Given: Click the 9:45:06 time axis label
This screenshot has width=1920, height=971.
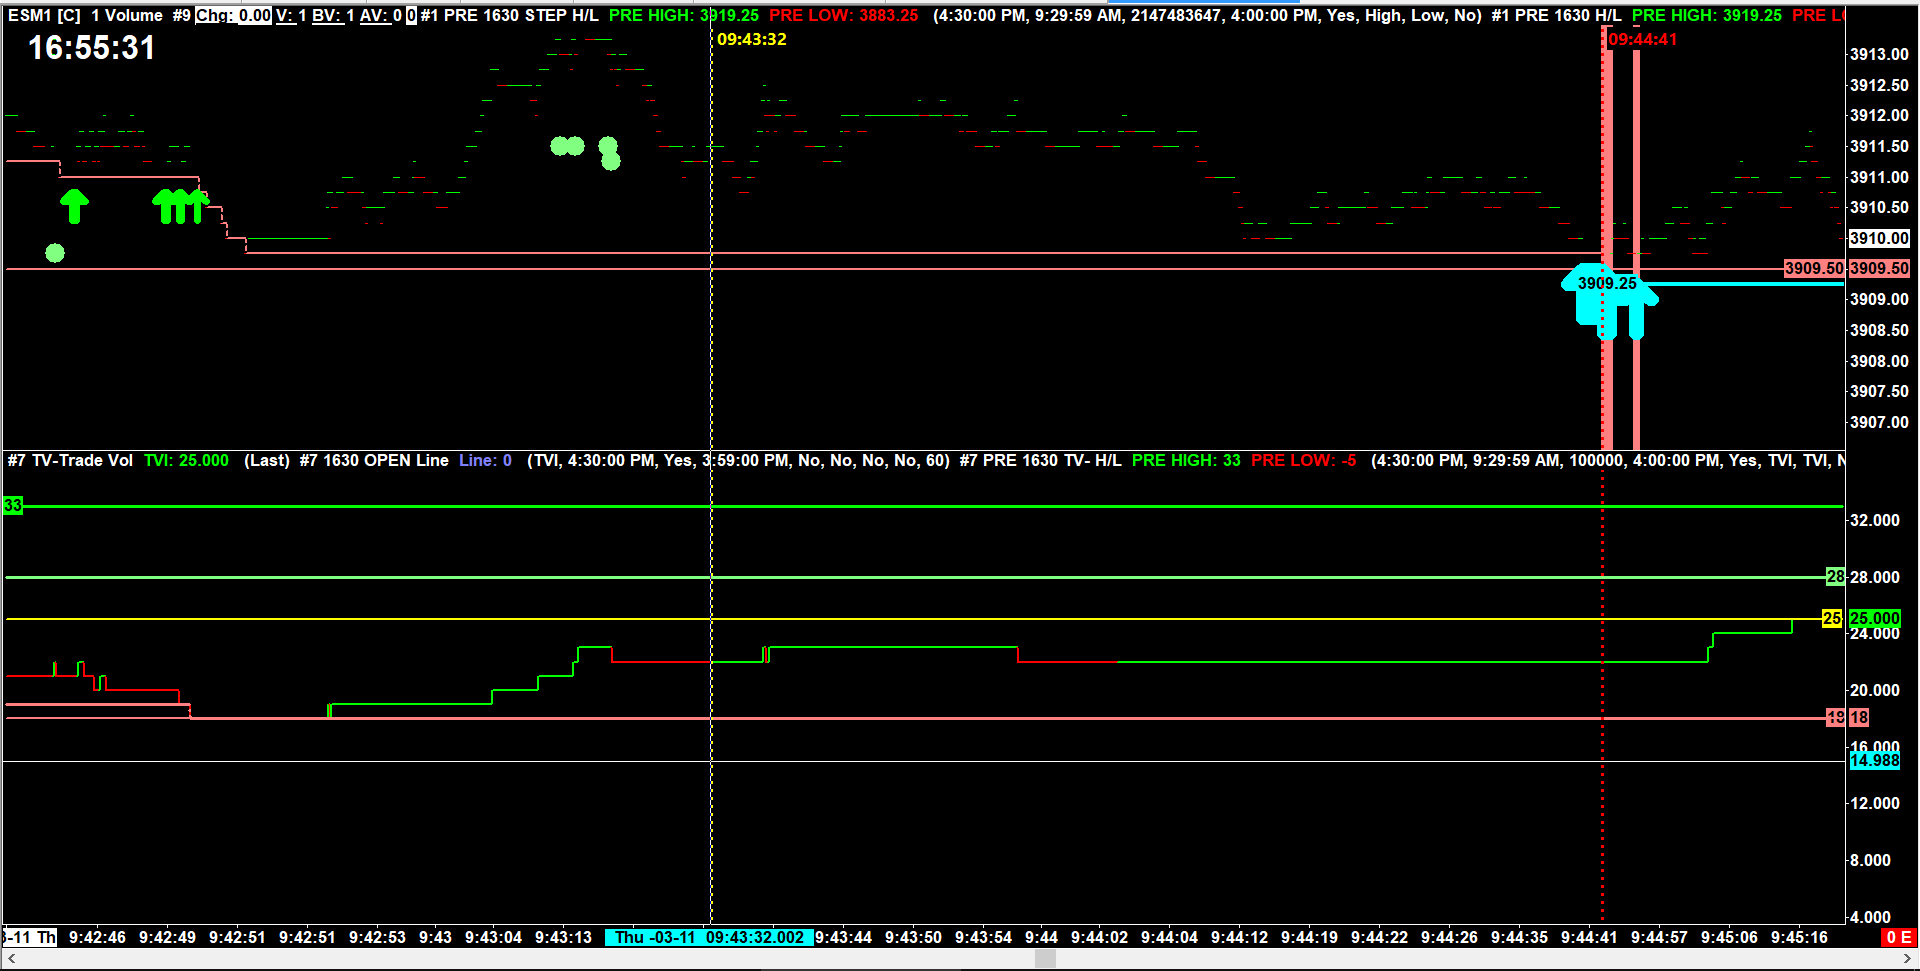Looking at the screenshot, I should (1729, 937).
